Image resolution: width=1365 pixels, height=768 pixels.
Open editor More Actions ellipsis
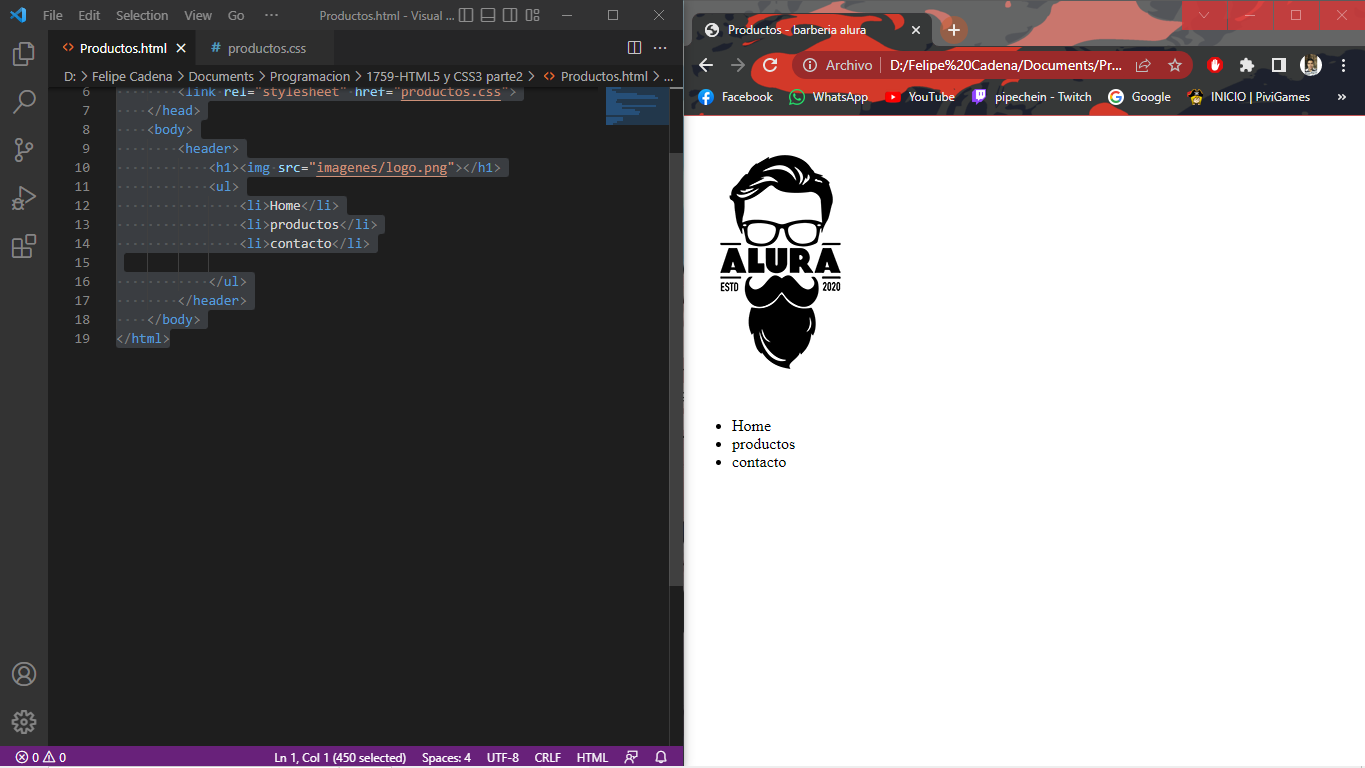point(660,47)
